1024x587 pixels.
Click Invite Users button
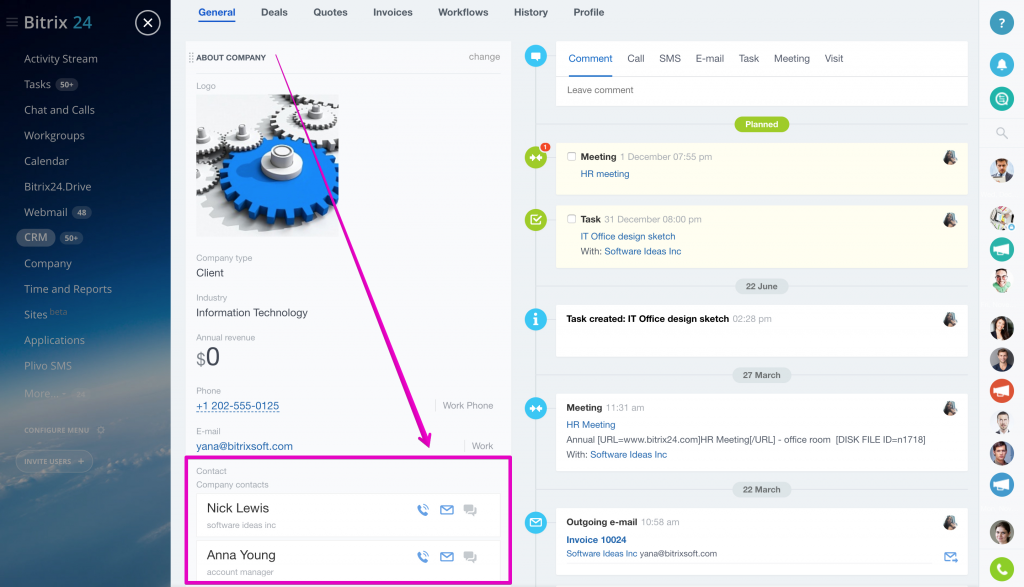[54, 461]
